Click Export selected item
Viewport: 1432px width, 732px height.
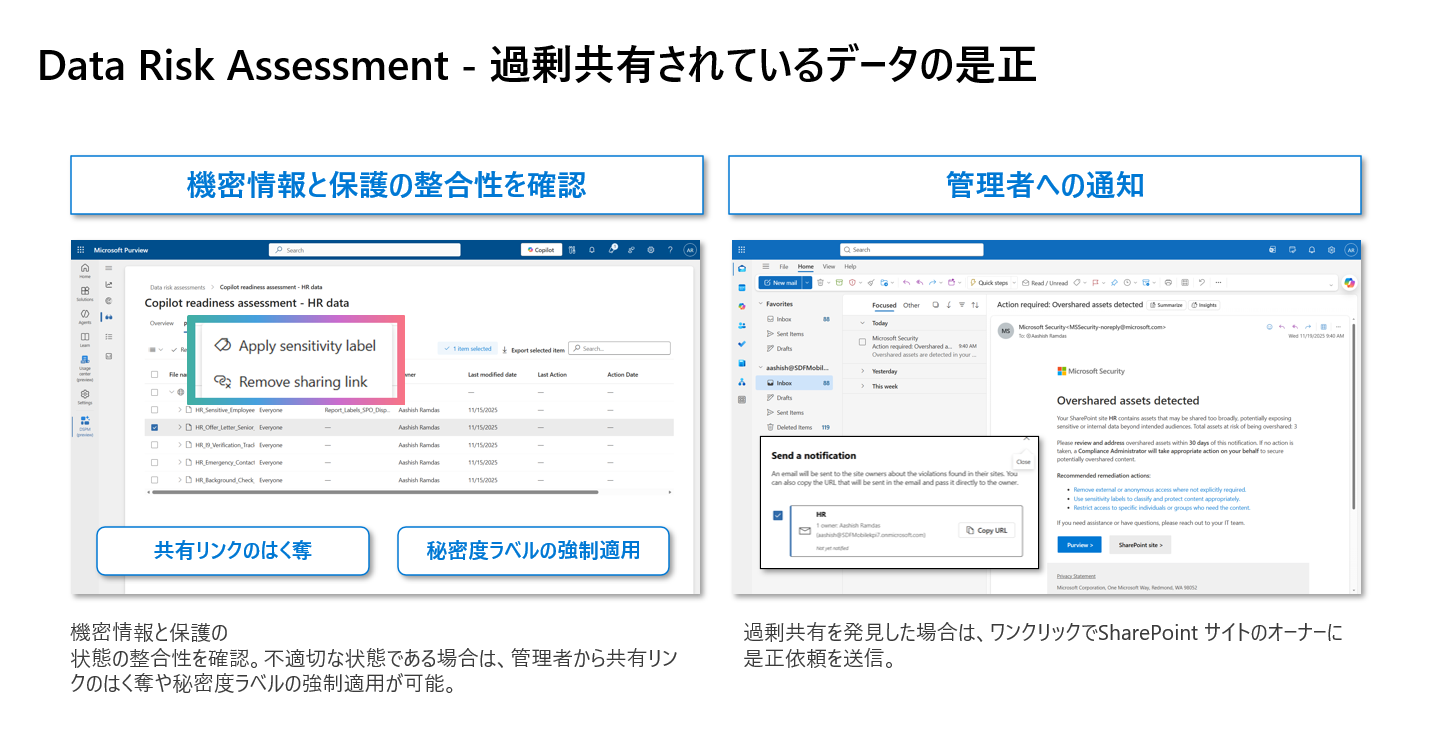[533, 349]
